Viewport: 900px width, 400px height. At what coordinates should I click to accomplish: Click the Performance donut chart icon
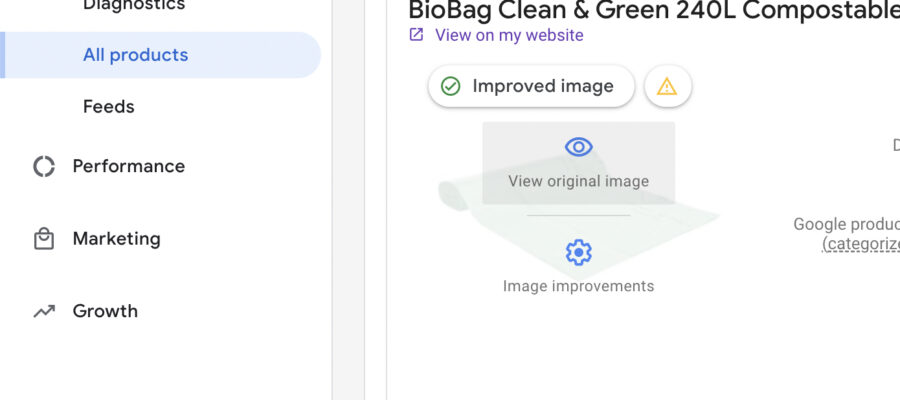[44, 166]
